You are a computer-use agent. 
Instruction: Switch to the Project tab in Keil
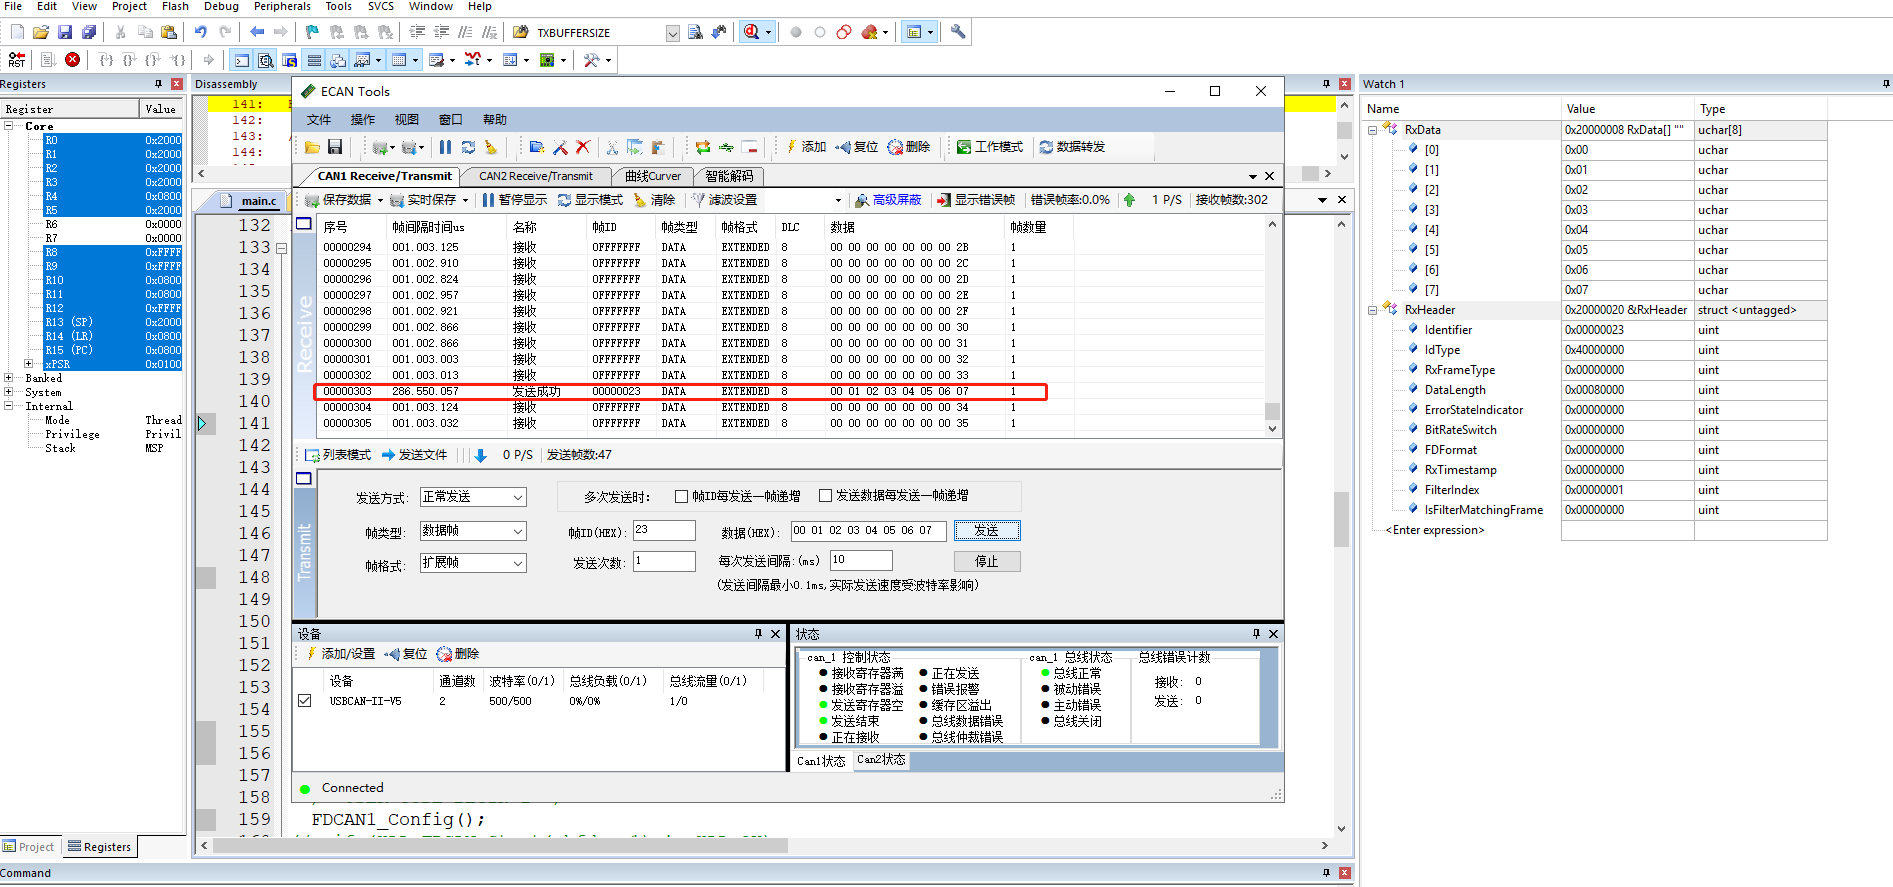point(29,847)
